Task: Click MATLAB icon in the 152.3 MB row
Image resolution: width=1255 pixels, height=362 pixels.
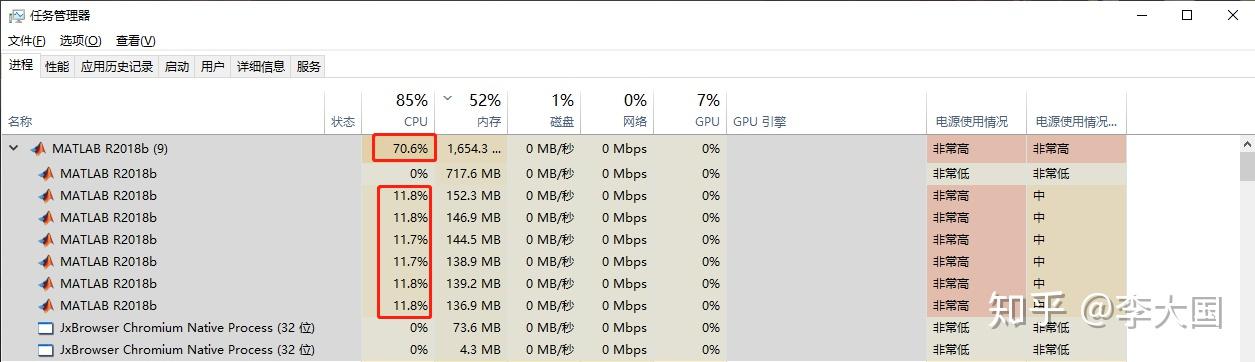Action: click(x=46, y=195)
